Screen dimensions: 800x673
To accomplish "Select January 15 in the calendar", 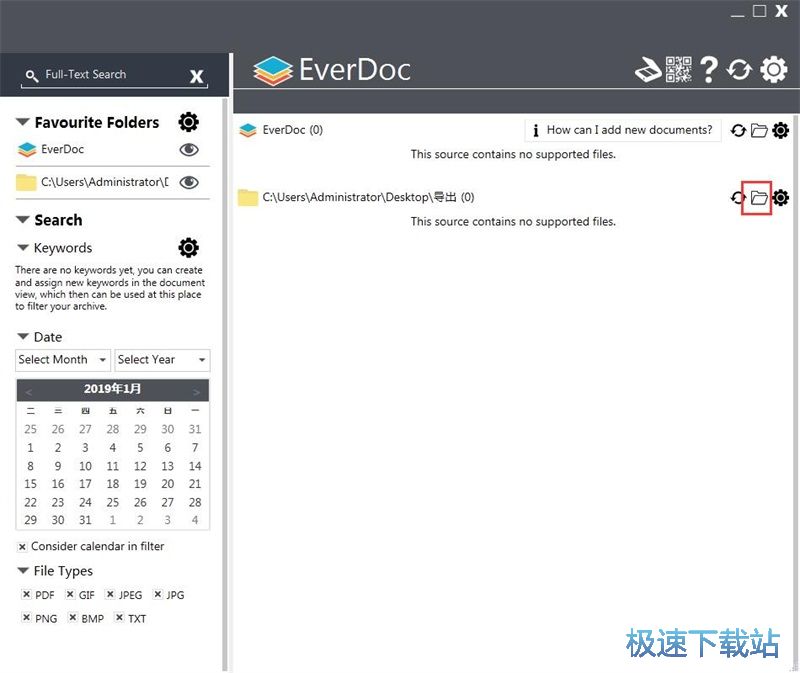I will (31, 484).
